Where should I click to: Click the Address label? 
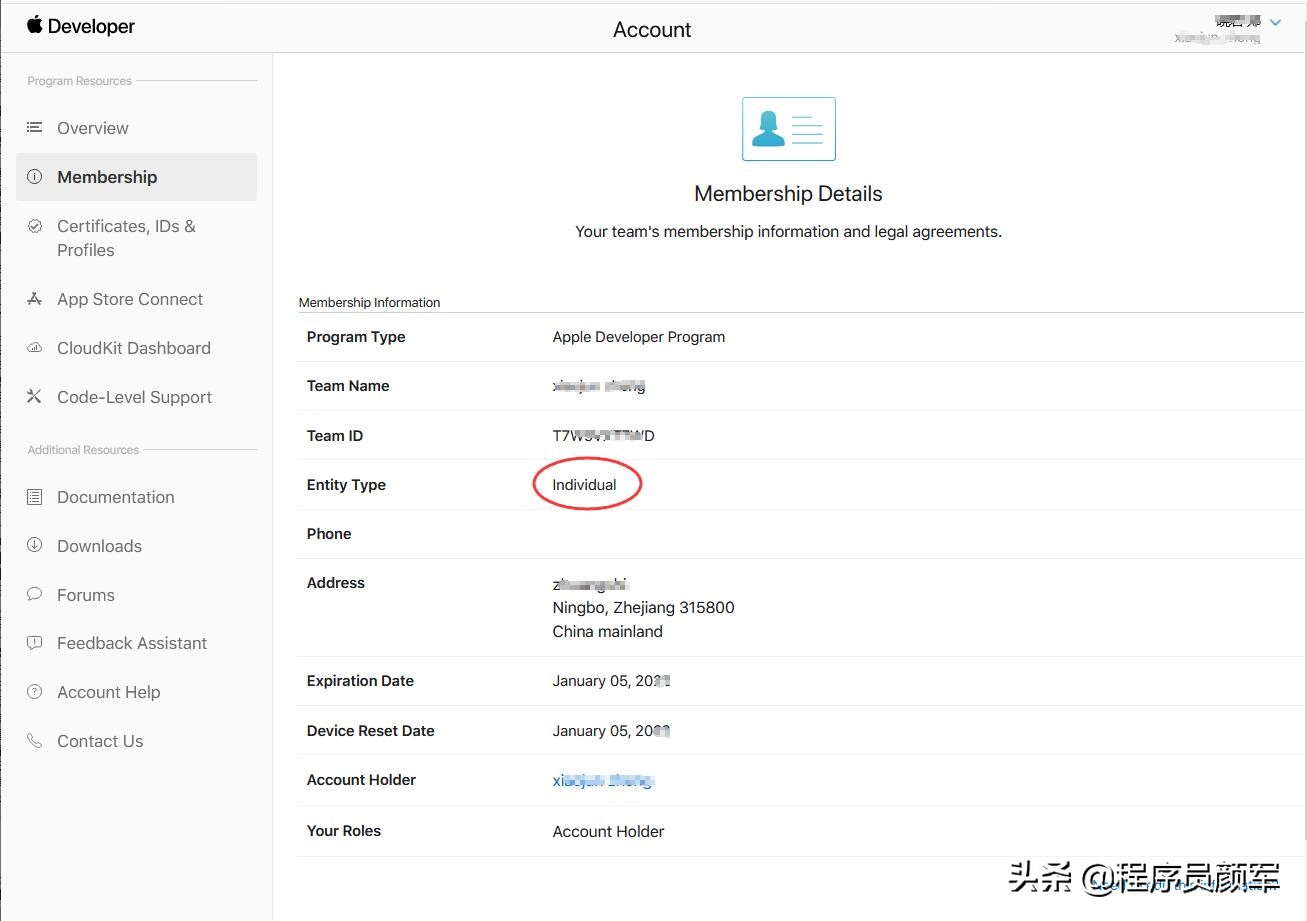336,583
